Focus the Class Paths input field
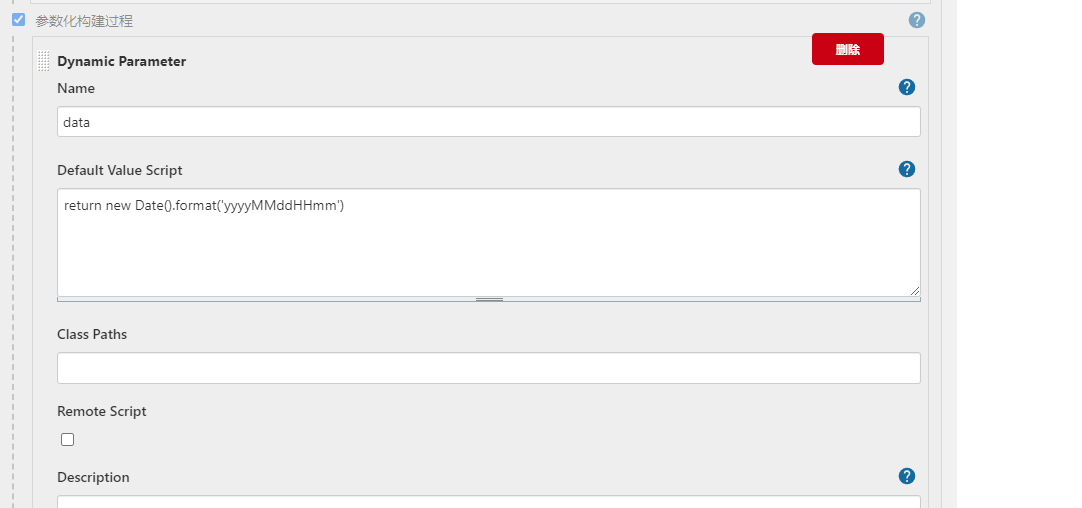Image resolution: width=1082 pixels, height=508 pixels. pos(488,368)
